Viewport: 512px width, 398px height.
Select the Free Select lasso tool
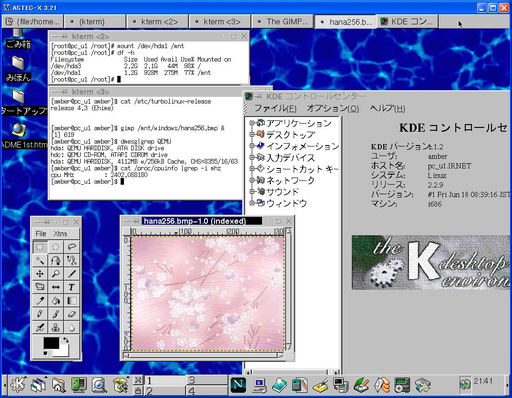point(71,247)
